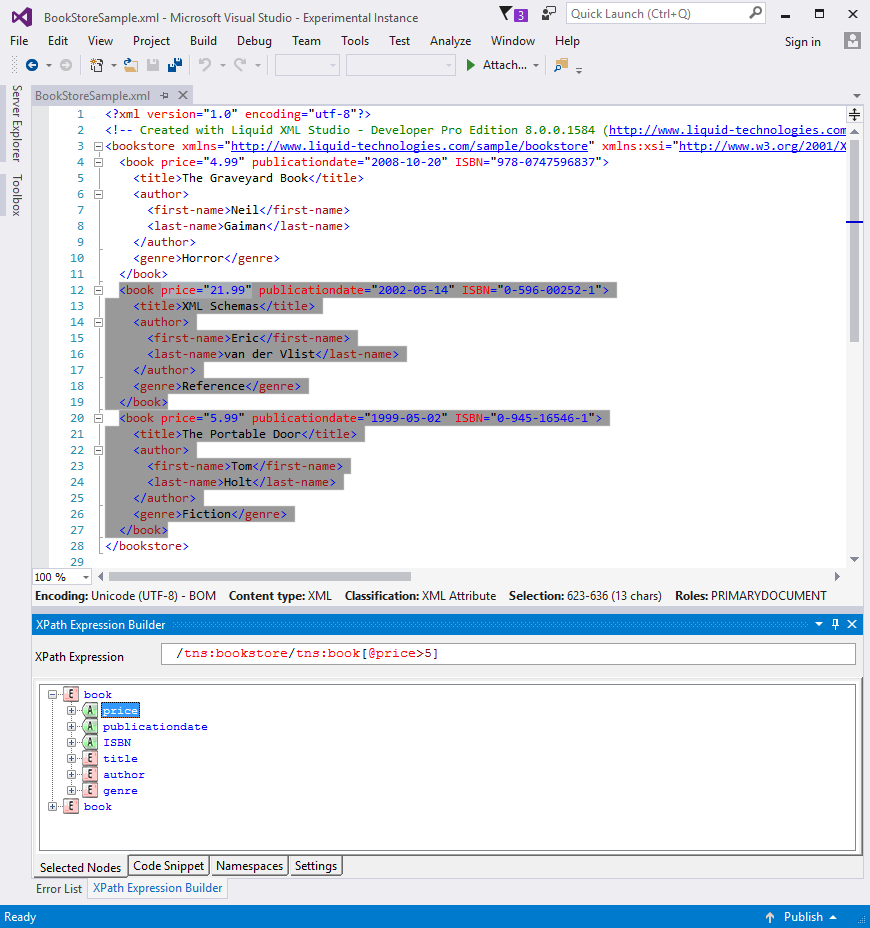Close the BookStoreSample.xml document tab

183,95
